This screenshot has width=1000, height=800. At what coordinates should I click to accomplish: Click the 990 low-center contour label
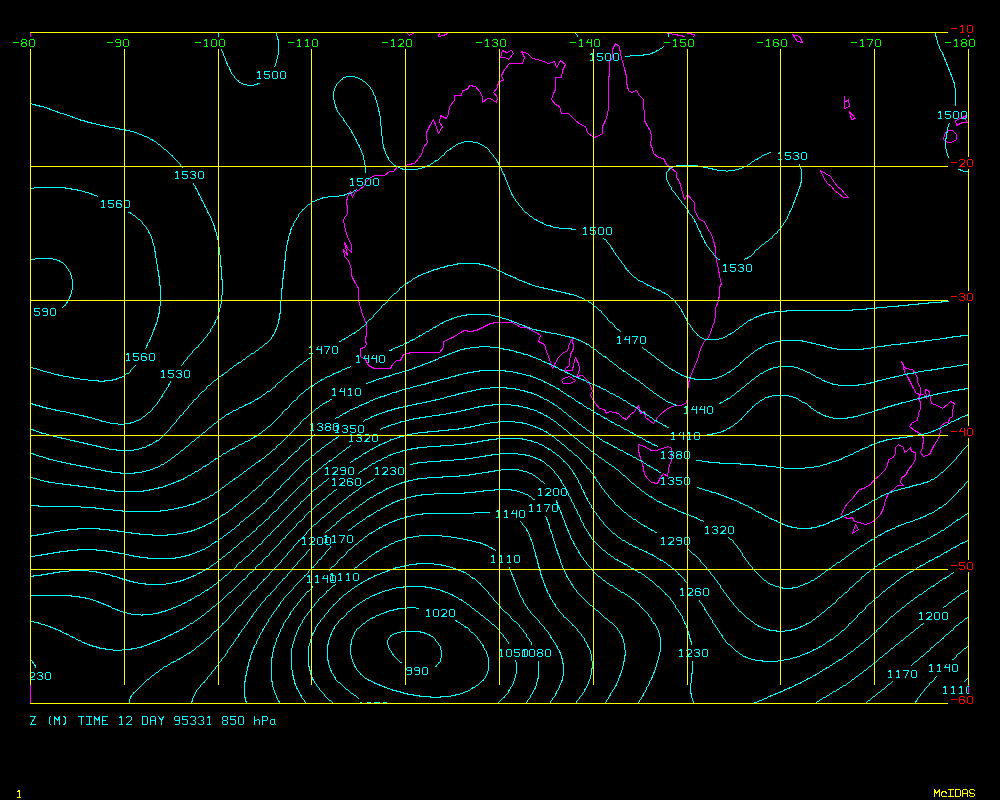tap(416, 671)
